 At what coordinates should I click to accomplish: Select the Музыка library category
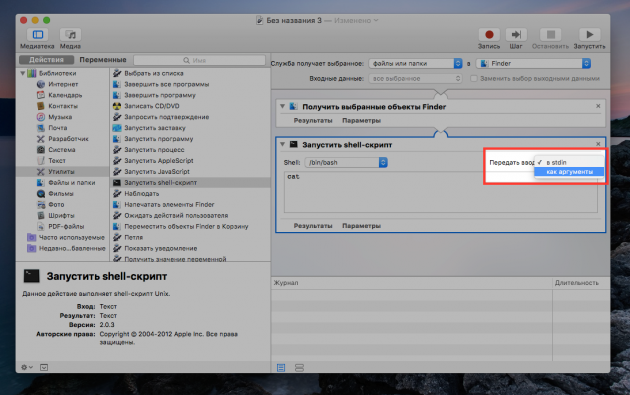tap(60, 117)
